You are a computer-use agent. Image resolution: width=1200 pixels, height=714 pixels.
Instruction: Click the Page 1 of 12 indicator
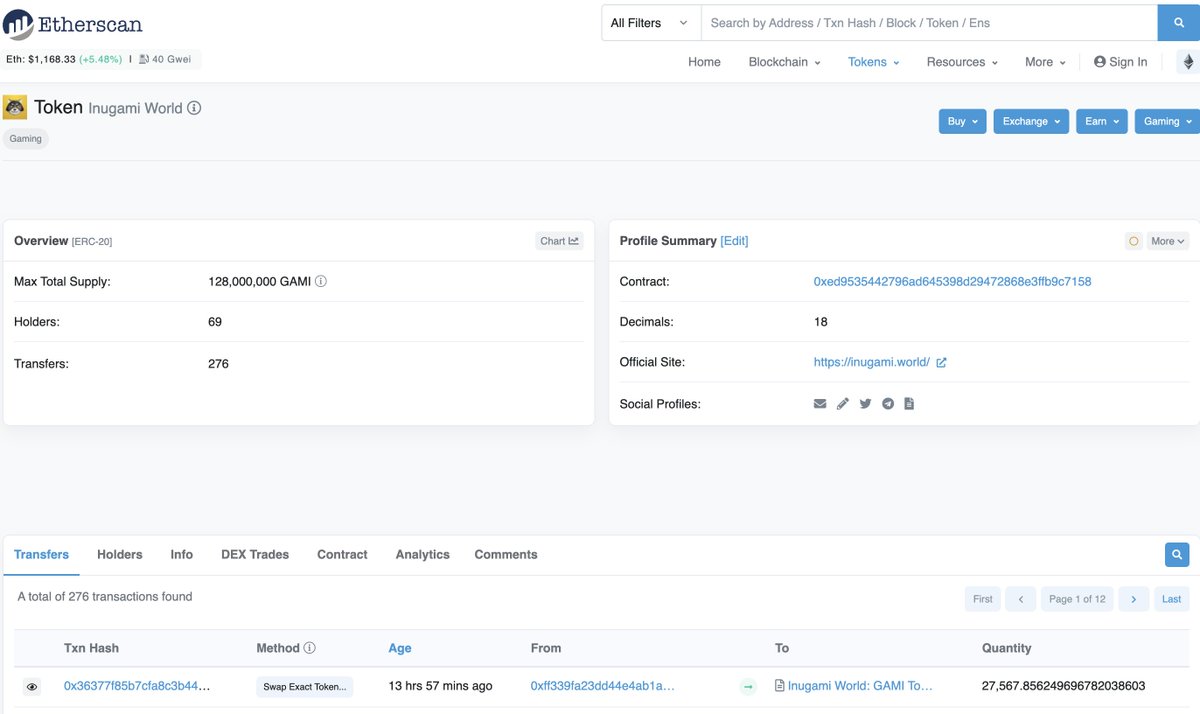pos(1077,599)
